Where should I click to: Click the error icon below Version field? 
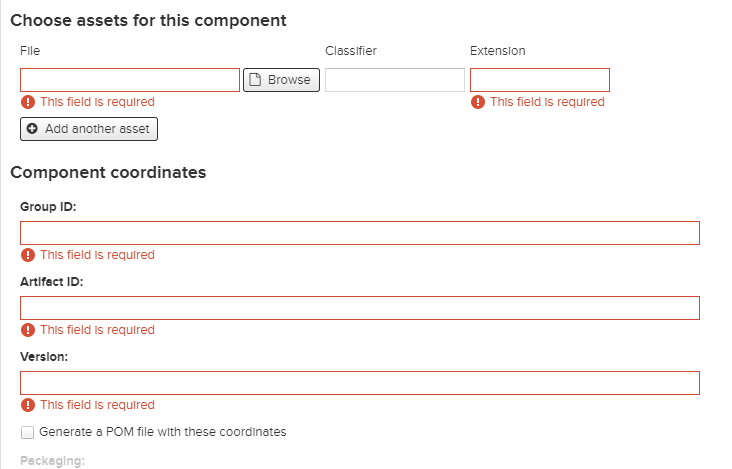[28, 405]
